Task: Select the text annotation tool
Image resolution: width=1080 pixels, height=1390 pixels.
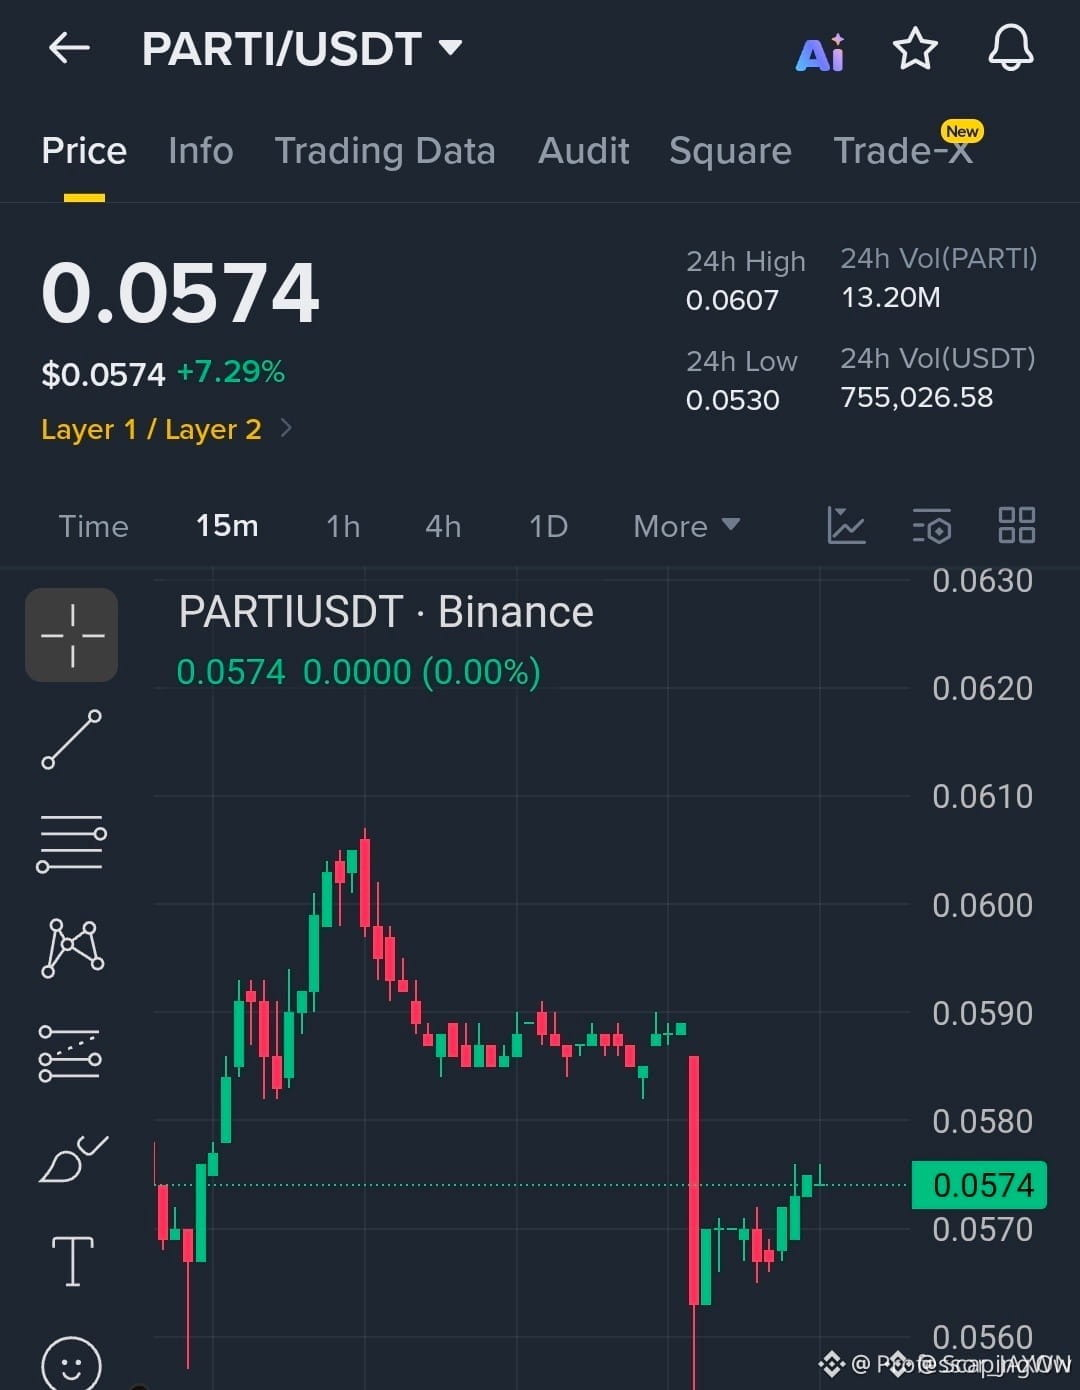Action: [x=72, y=1261]
